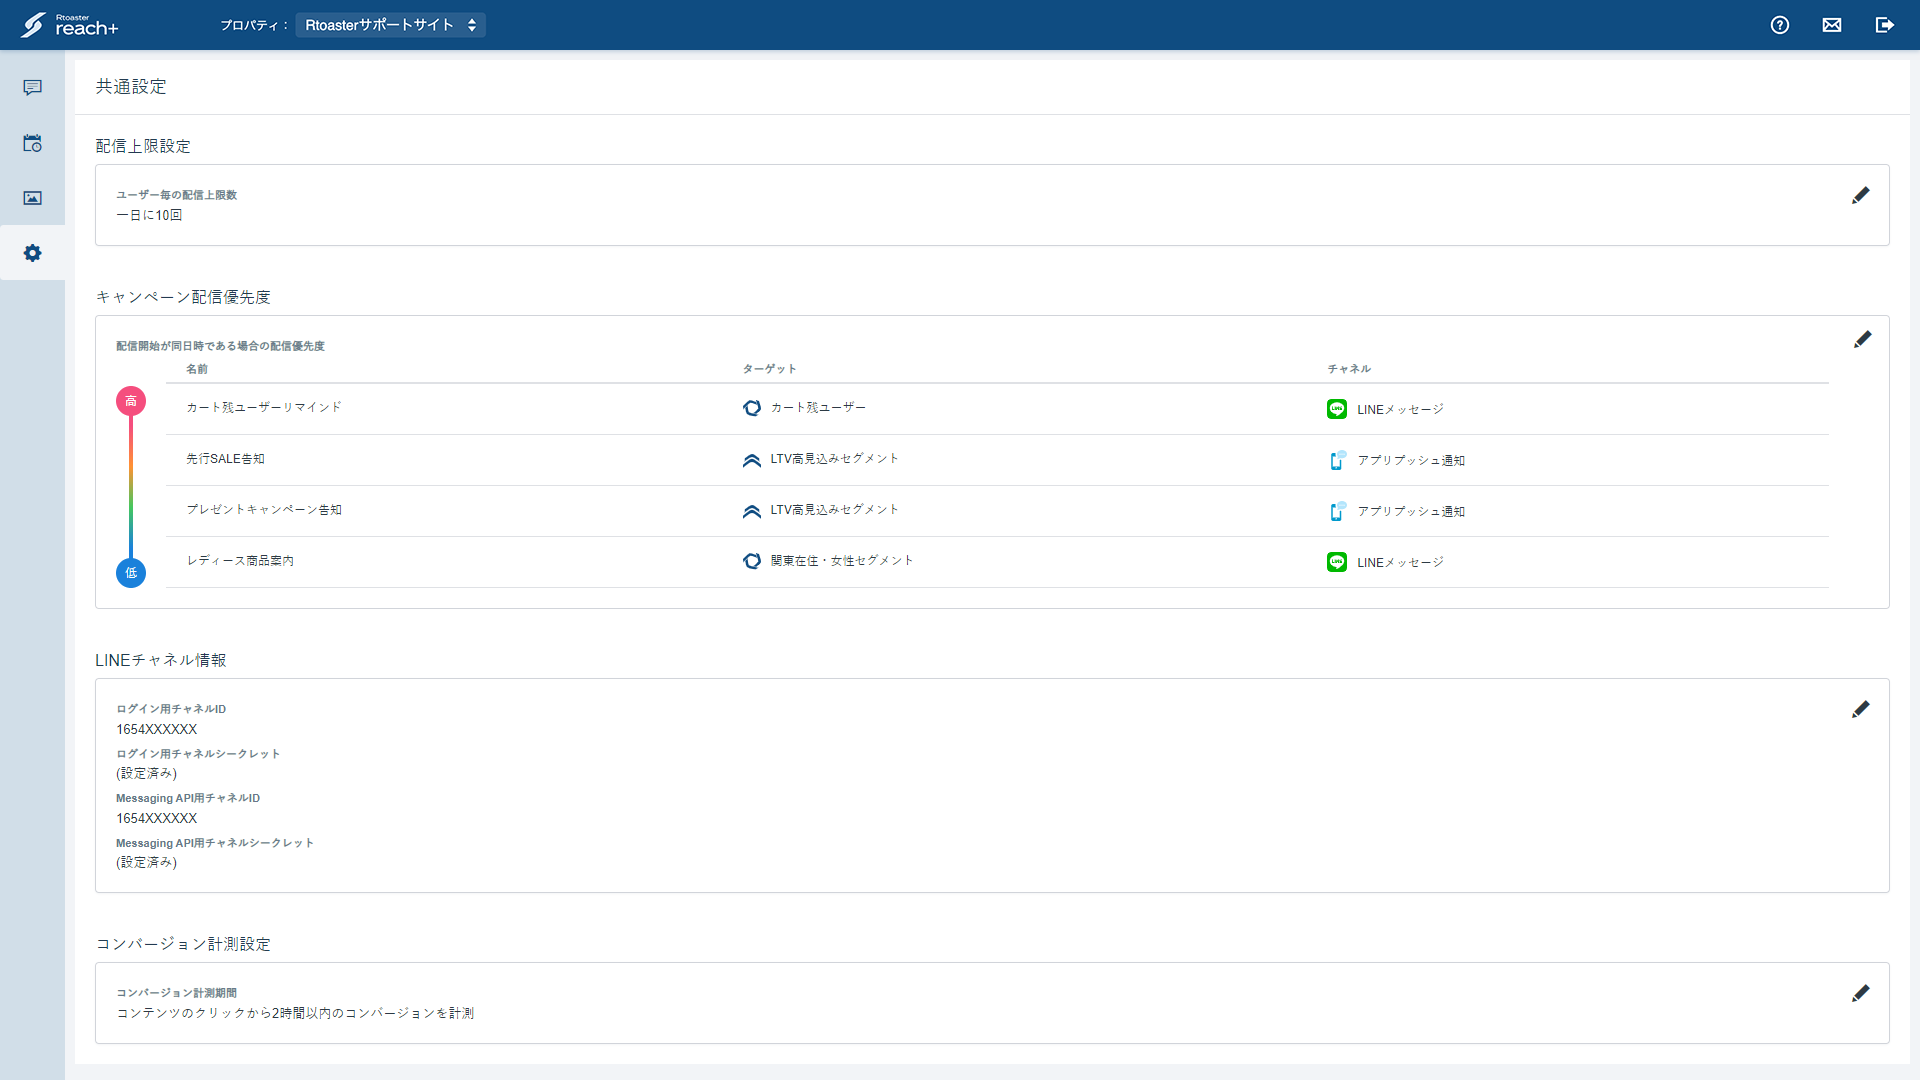Select the レディース商品案内 campaign name
Viewport: 1920px width, 1080px height.
[x=240, y=561]
